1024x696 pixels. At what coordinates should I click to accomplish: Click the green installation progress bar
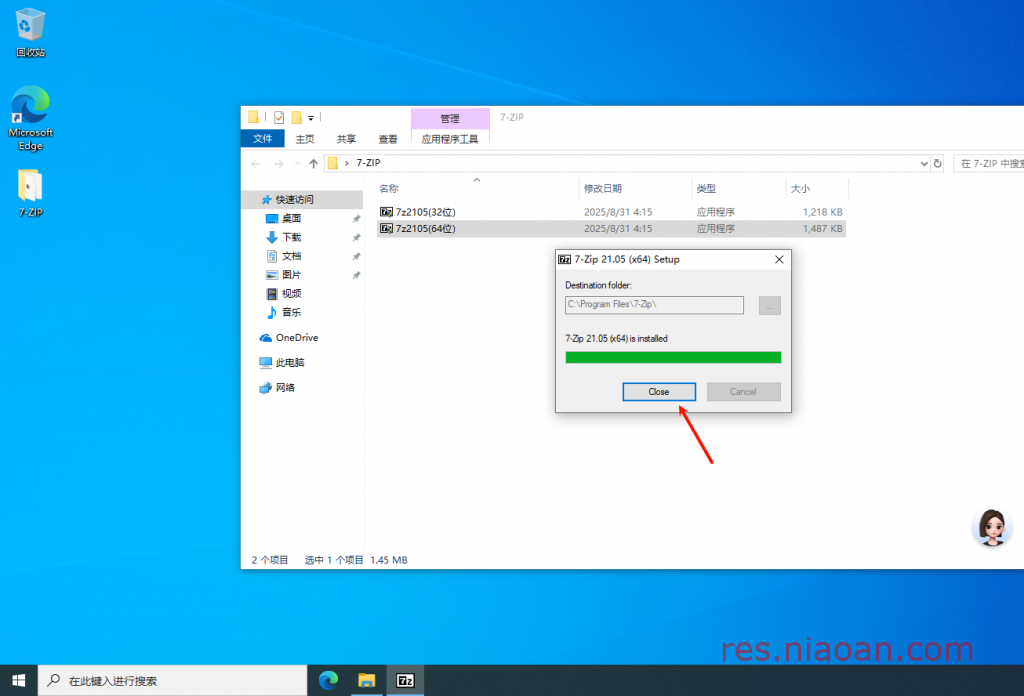tap(673, 357)
